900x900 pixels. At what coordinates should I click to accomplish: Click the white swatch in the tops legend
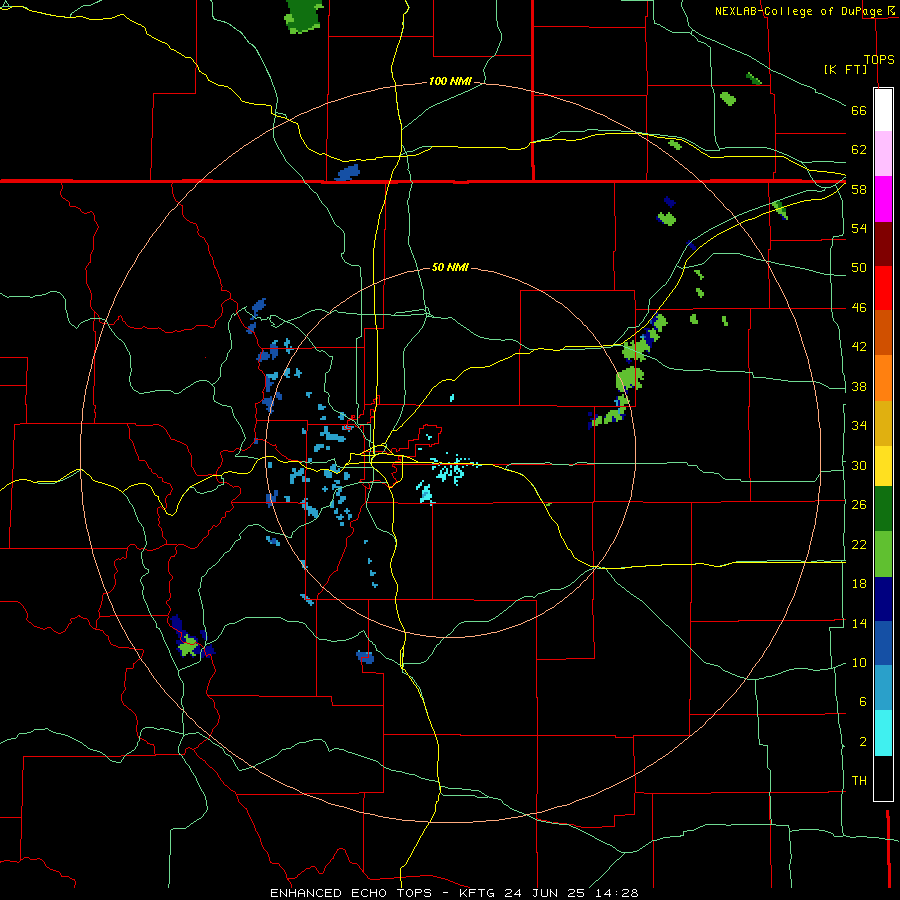(x=883, y=110)
